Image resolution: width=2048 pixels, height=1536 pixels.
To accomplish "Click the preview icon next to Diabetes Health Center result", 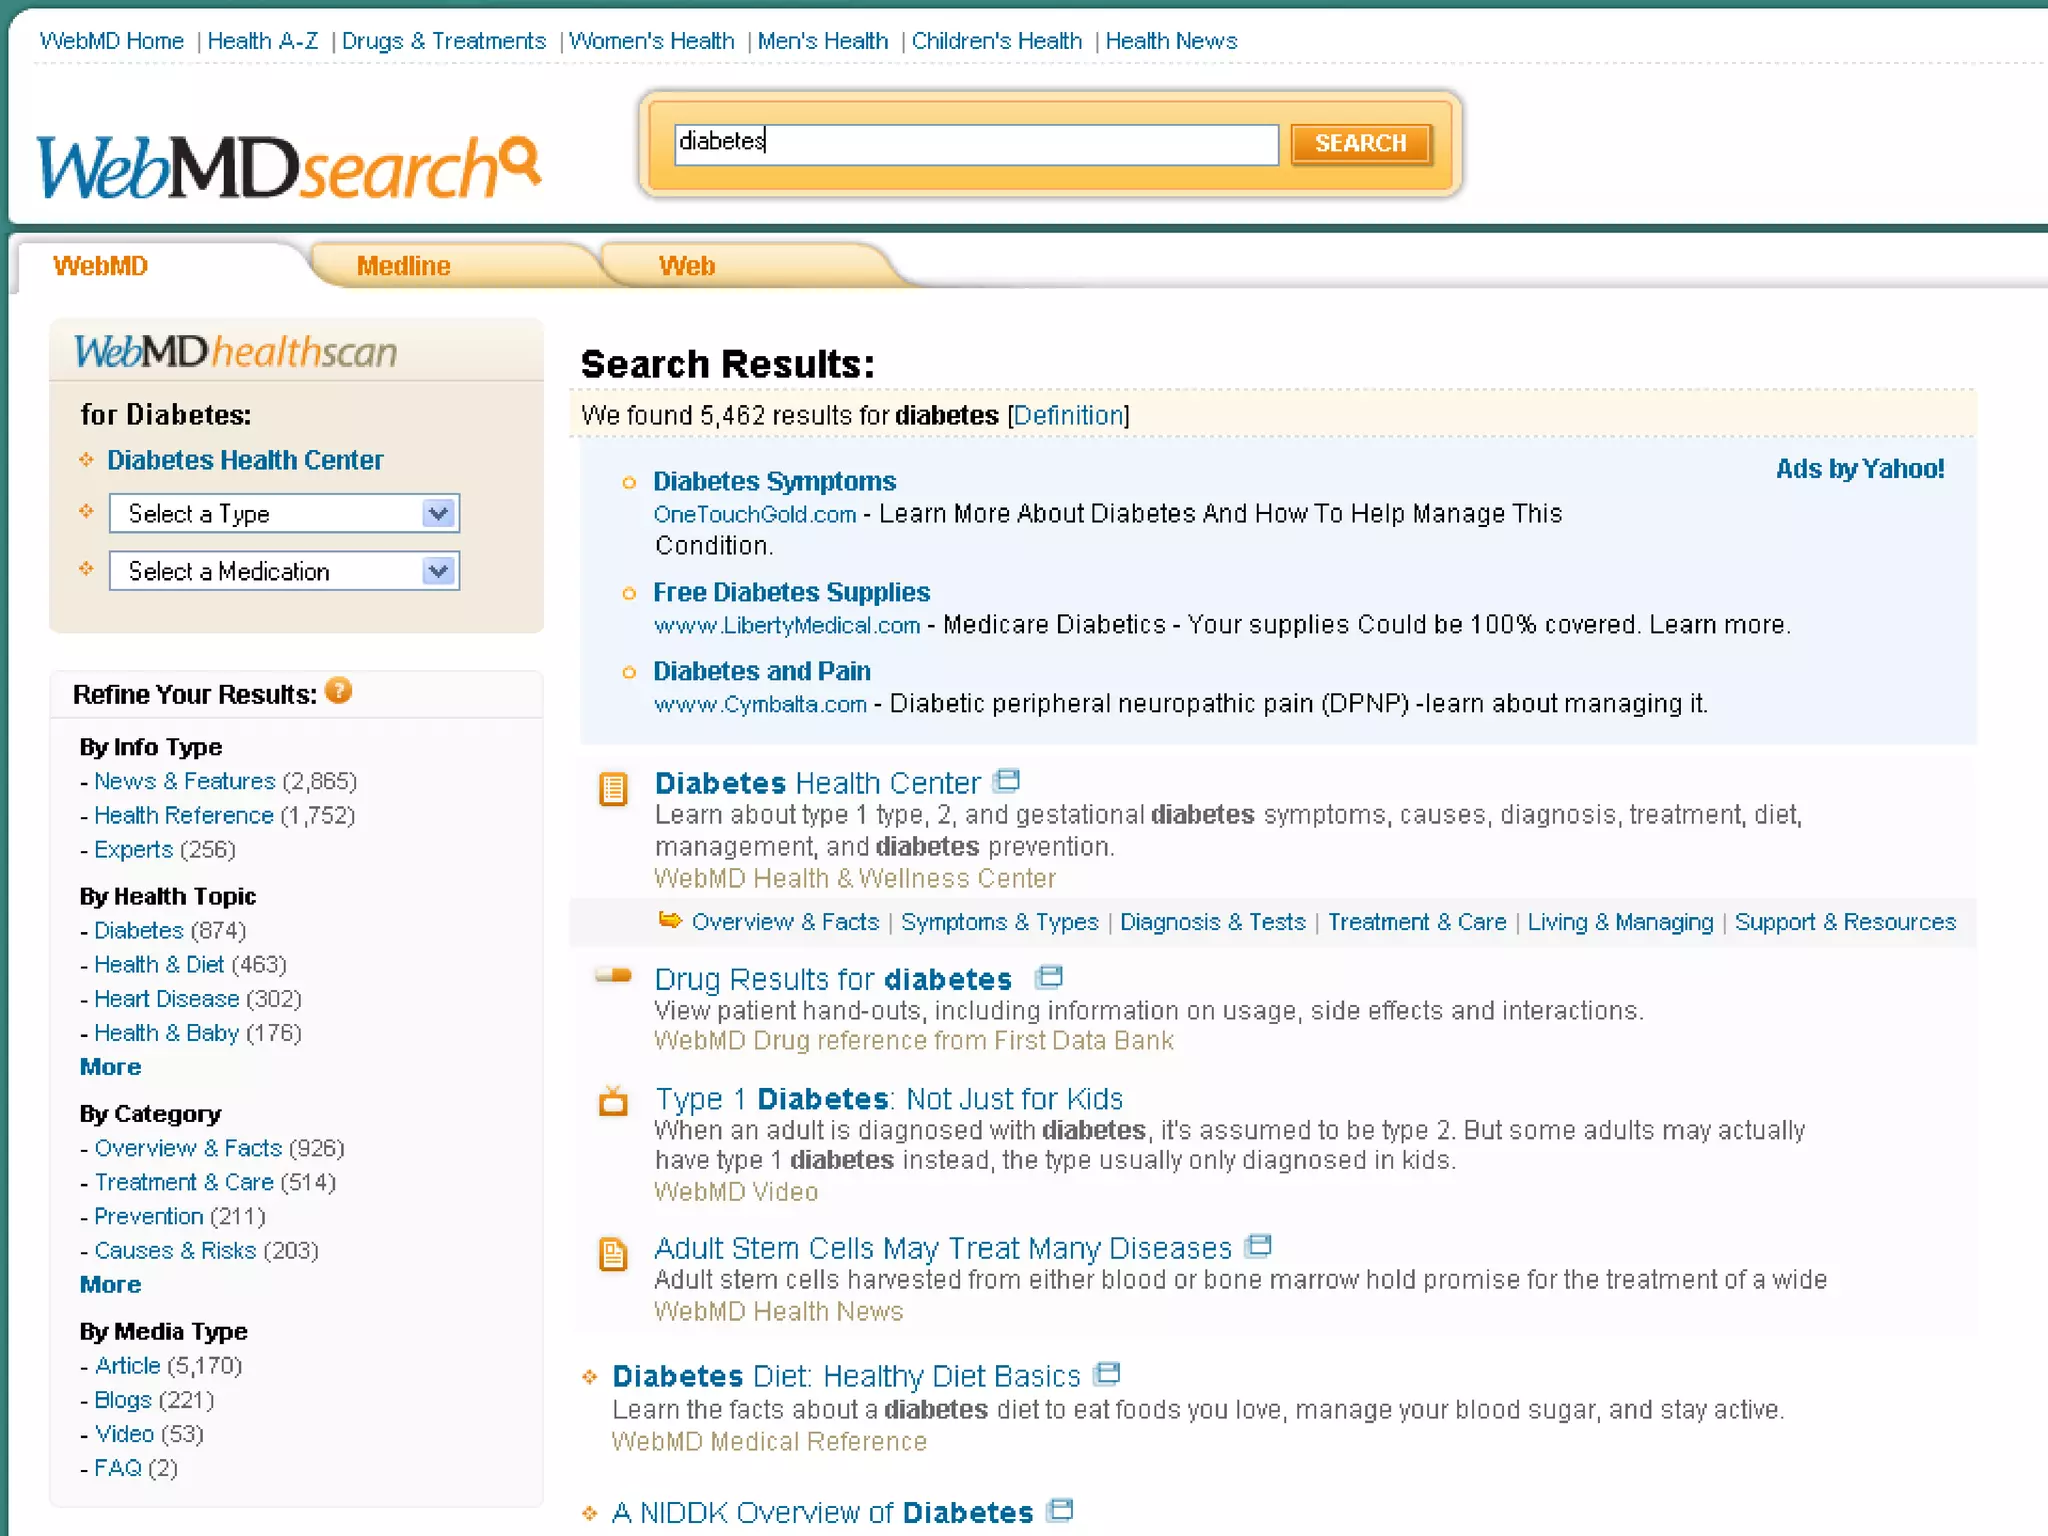I will click(x=1007, y=780).
